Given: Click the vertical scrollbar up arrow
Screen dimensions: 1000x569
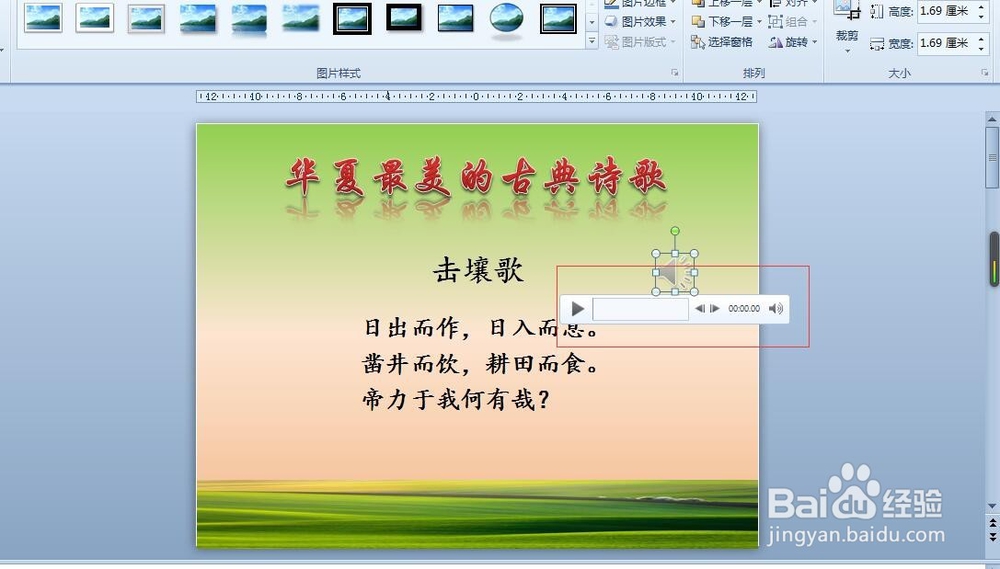Looking at the screenshot, I should pyautogui.click(x=992, y=119).
